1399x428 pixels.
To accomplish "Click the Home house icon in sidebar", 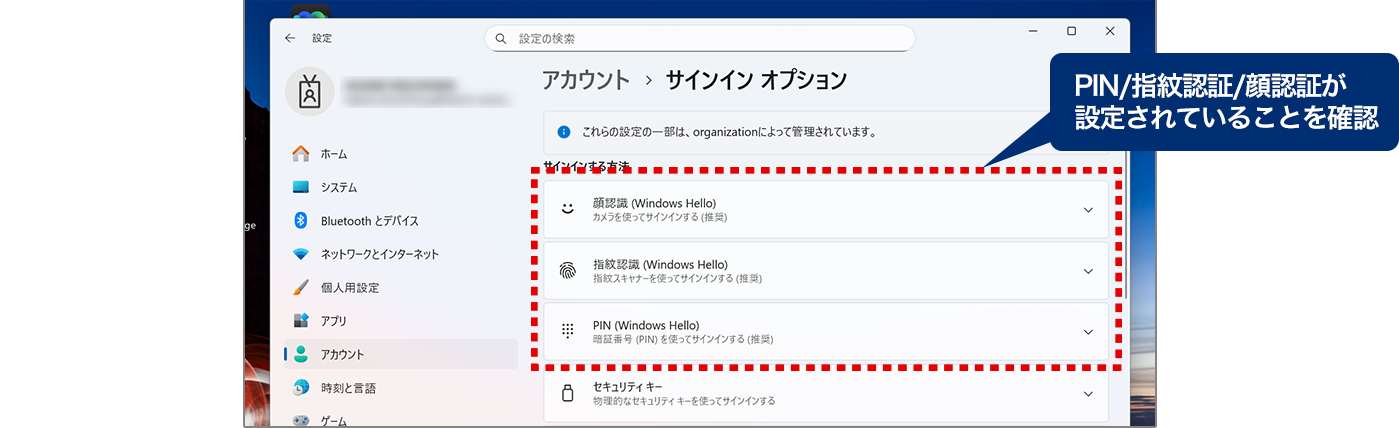I will tap(301, 154).
